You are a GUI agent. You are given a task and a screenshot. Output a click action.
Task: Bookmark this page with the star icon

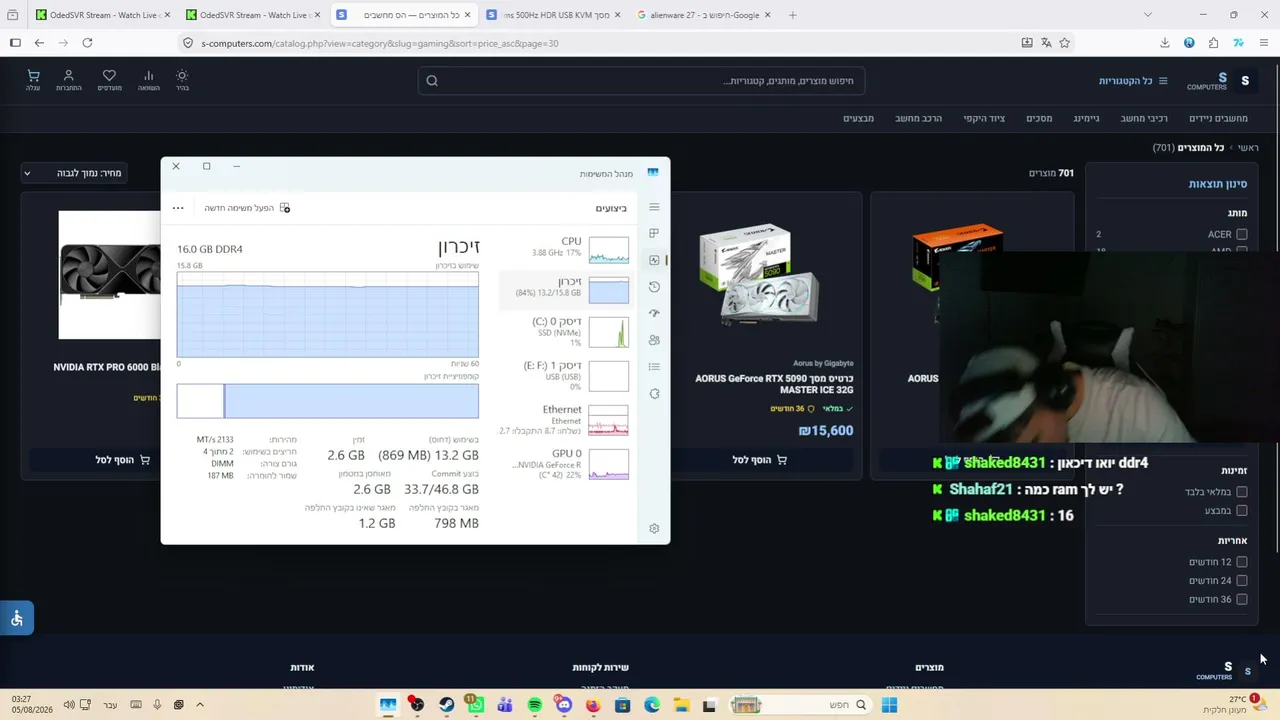(1065, 43)
